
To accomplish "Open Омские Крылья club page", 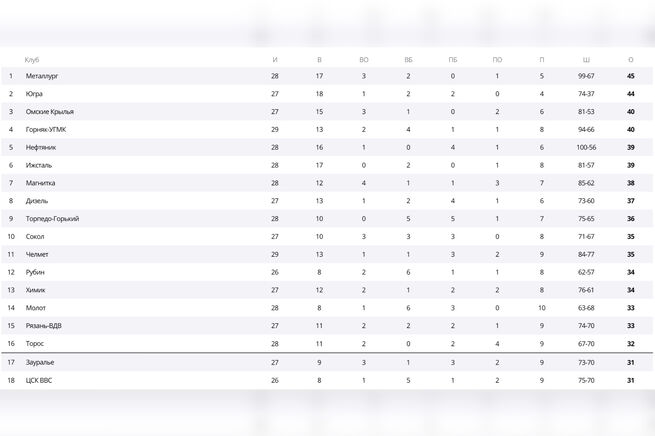I will (50, 112).
